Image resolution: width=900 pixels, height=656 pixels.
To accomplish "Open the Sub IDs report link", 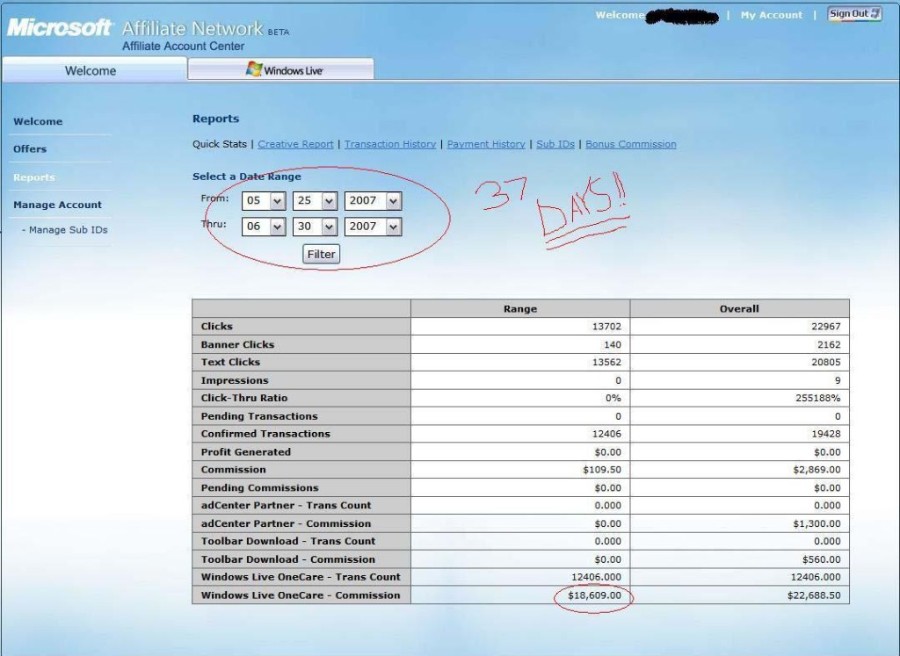I will coord(556,144).
